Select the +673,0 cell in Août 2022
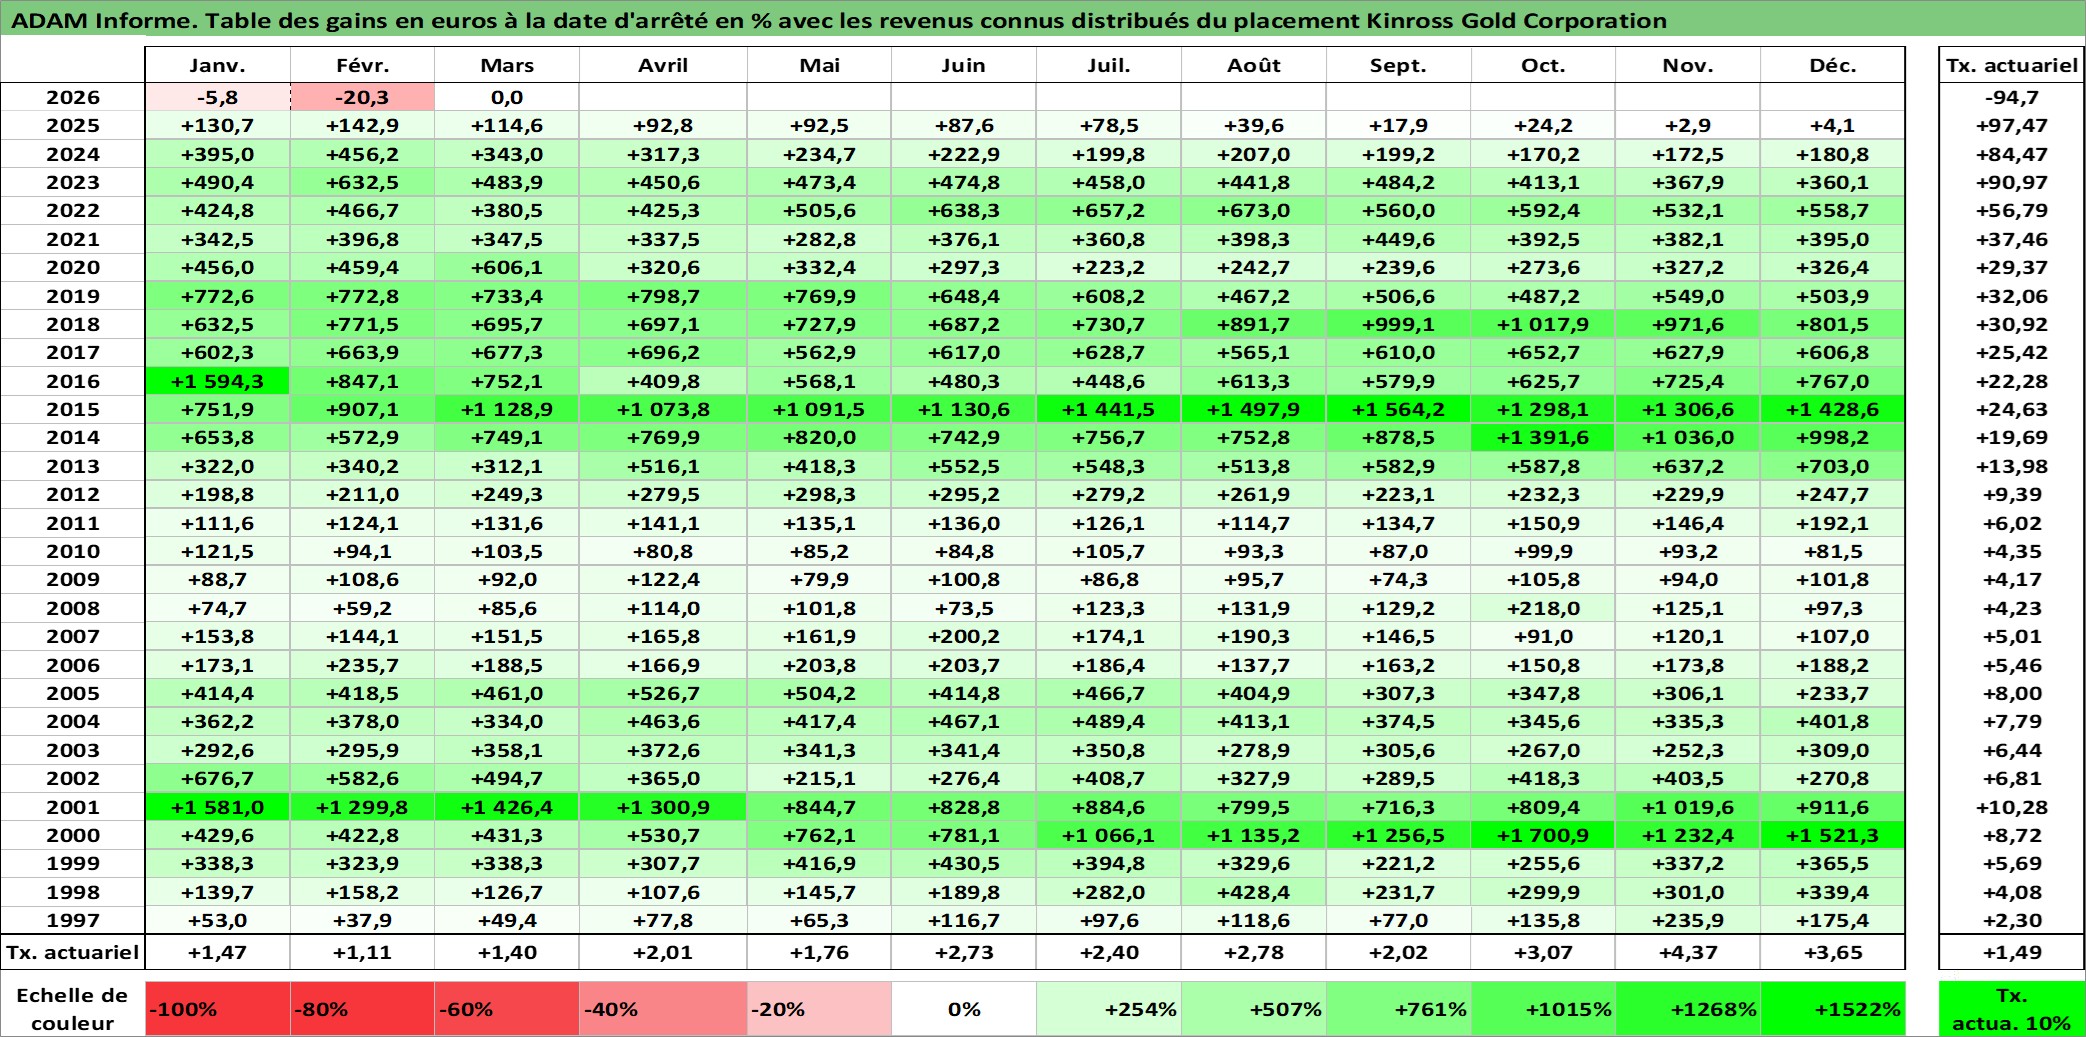 tap(1254, 210)
